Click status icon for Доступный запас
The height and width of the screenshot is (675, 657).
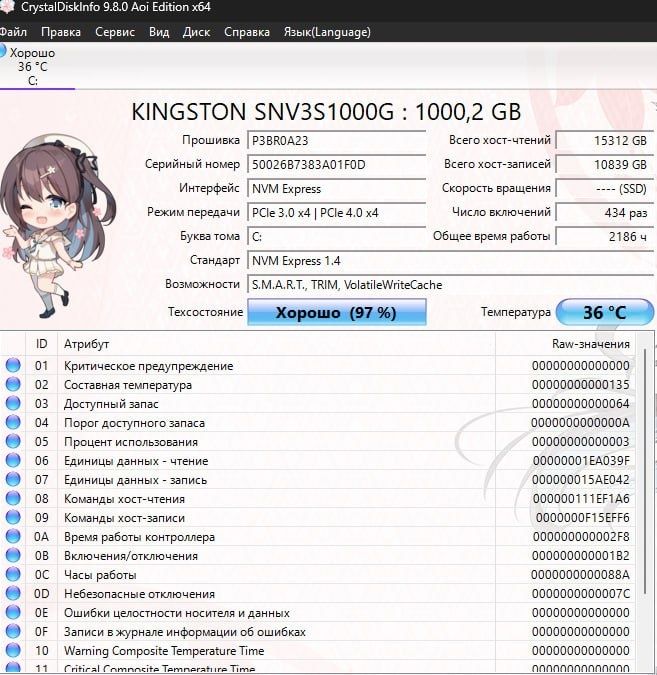click(13, 403)
